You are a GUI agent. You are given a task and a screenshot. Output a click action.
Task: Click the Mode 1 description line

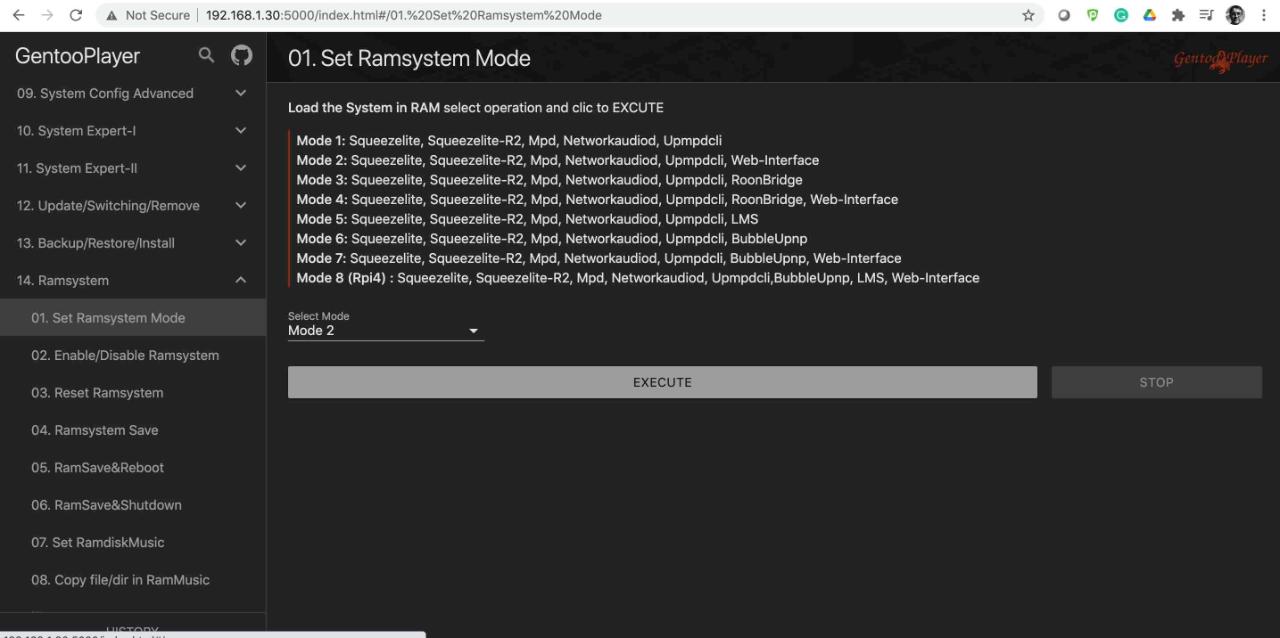[509, 141]
